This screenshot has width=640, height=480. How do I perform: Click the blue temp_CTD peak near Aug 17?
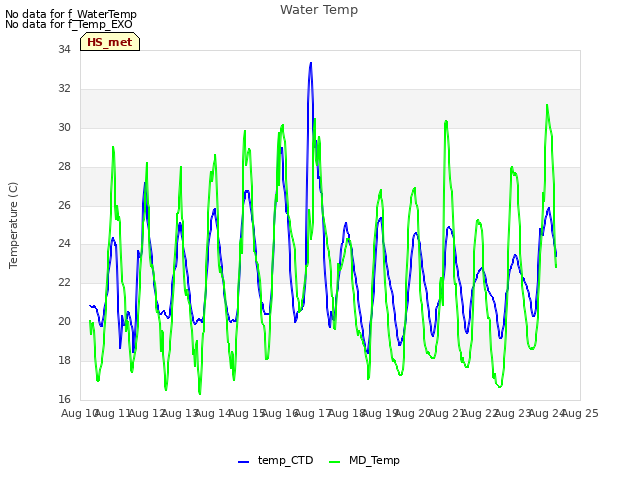tap(311, 64)
